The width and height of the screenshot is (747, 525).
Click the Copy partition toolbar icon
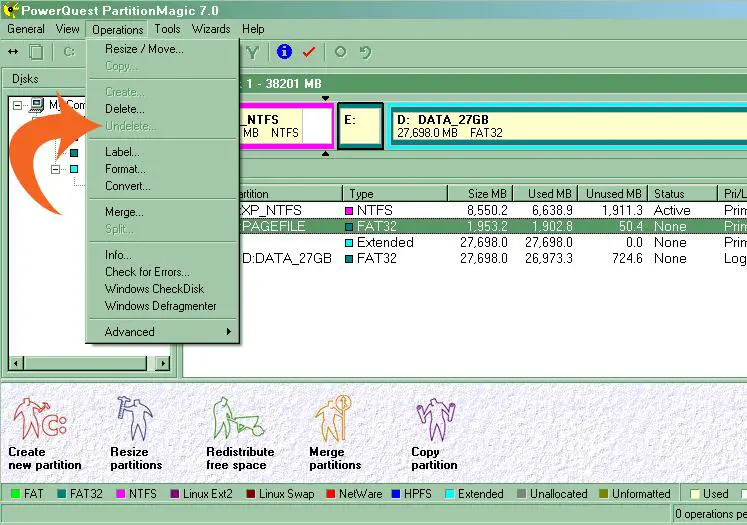click(36, 51)
